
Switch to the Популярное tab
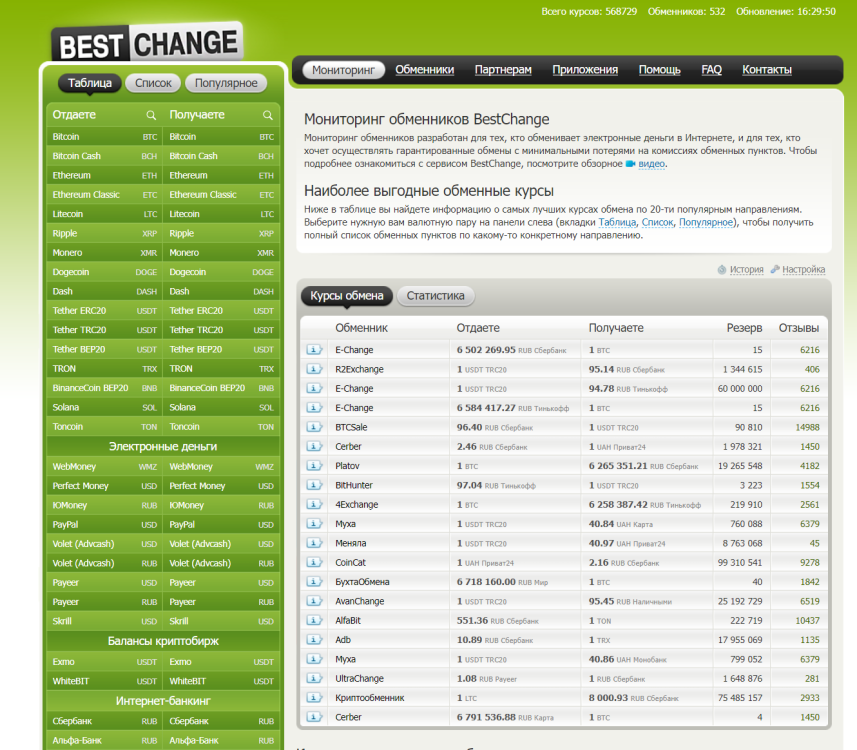(226, 83)
